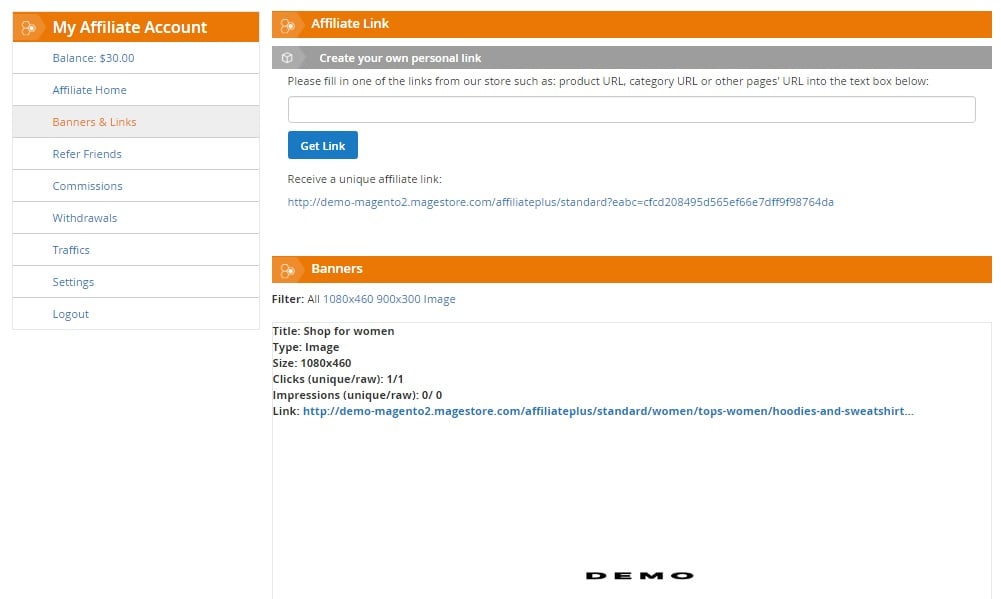1001x599 pixels.
Task: Click the Impressions (unique/raw): 0/ 0 text
Action: coord(358,395)
